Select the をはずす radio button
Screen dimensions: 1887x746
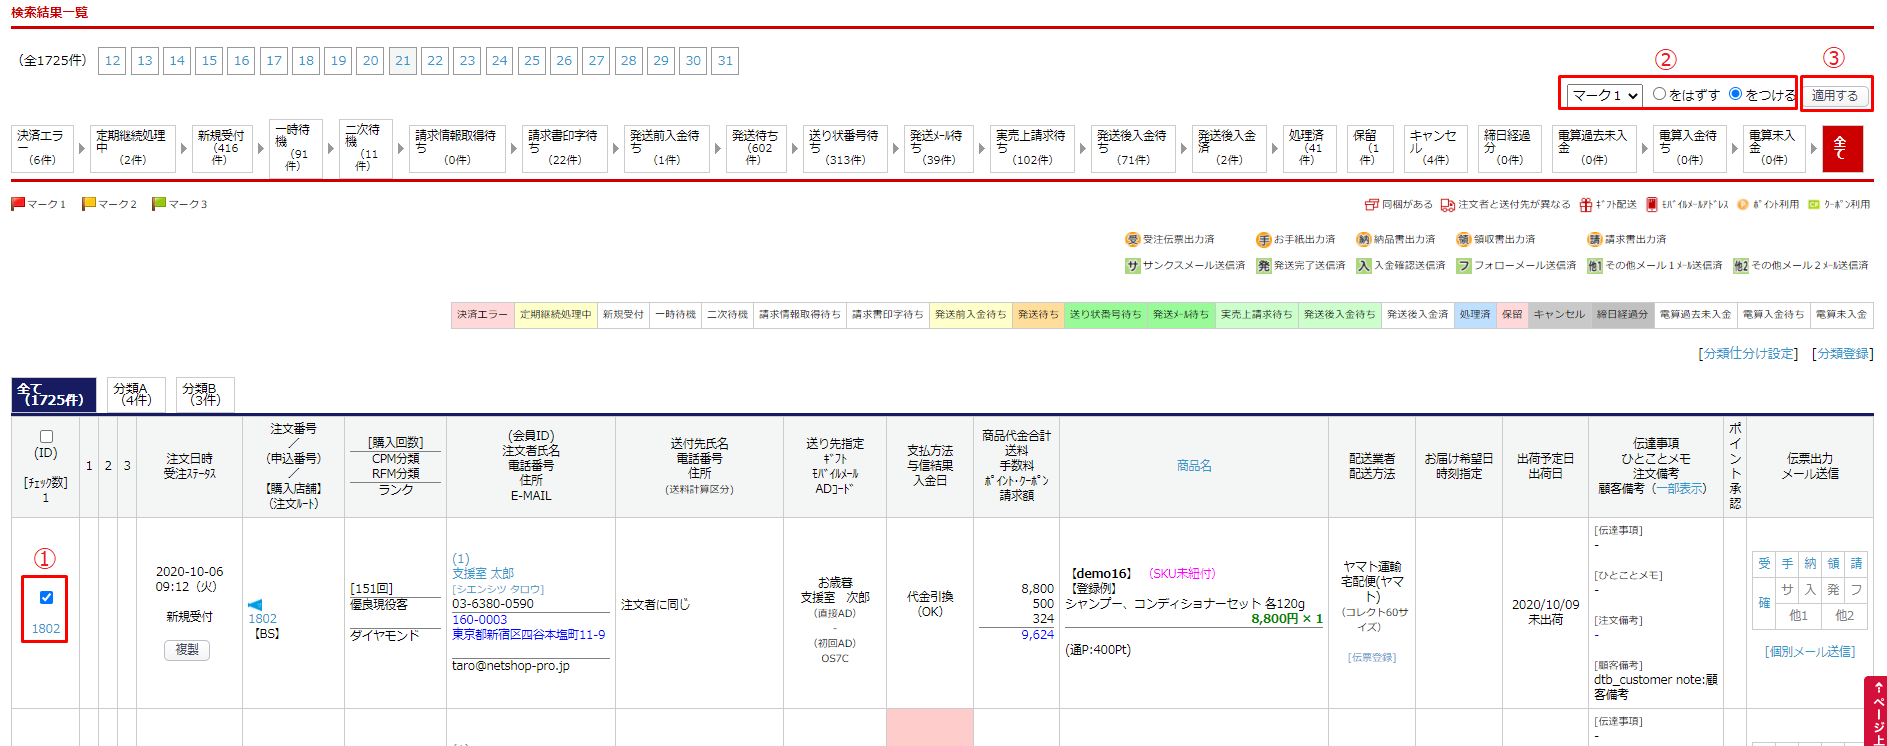coord(1660,94)
